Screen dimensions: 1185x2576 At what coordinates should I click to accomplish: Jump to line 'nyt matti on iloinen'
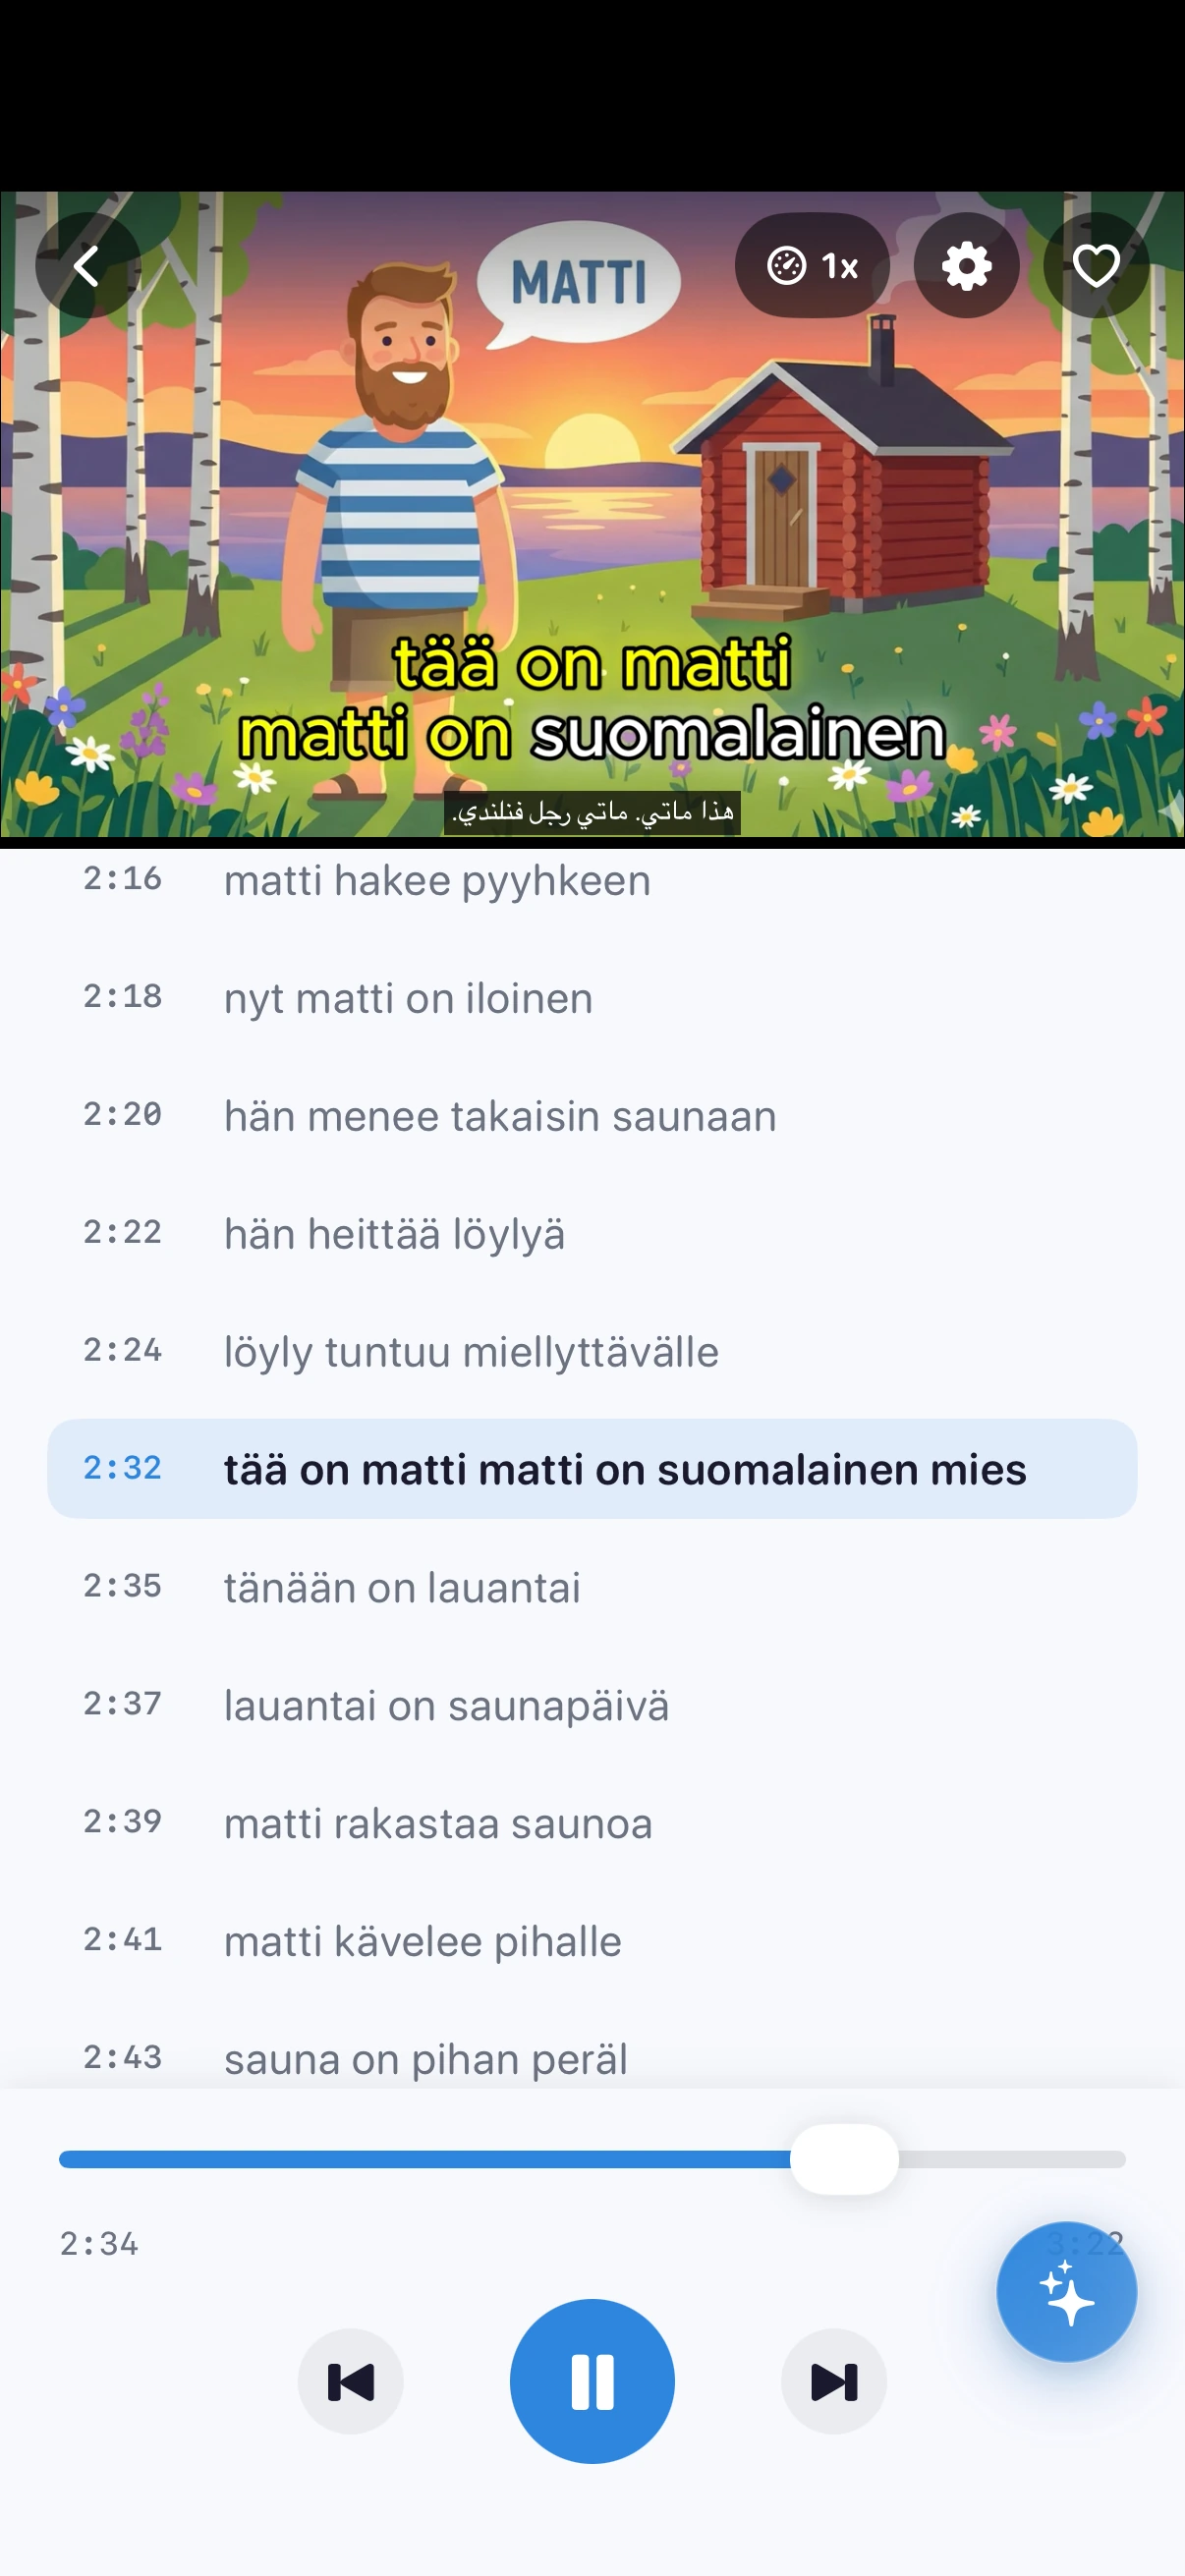point(592,998)
